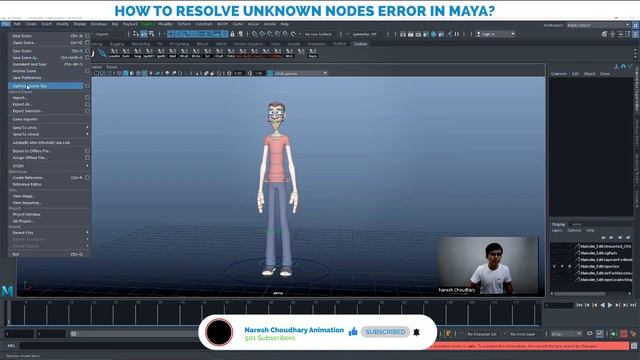Switch to the Display tab of layer editor
Viewport: 640px width, 360px height.
click(x=558, y=224)
